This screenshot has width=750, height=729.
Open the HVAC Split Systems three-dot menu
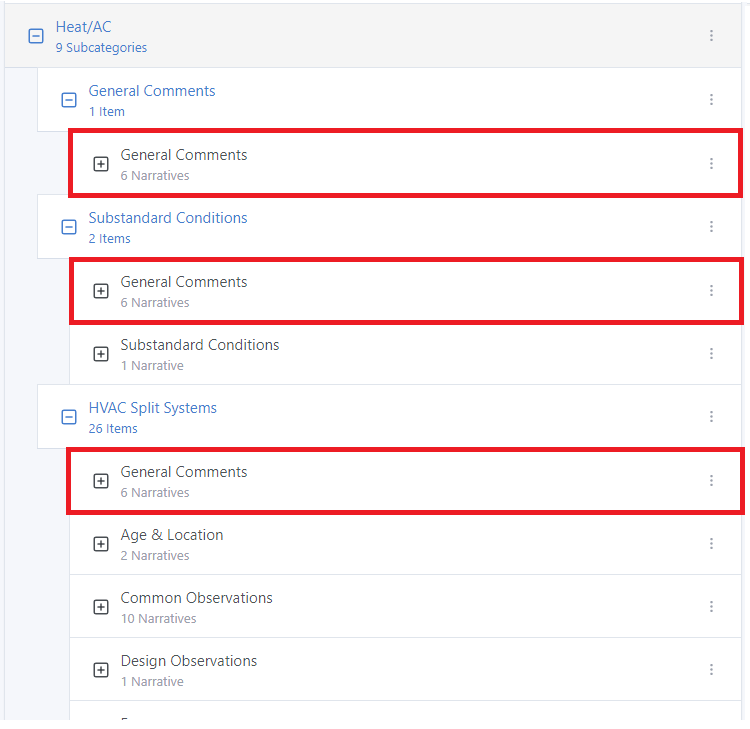point(711,417)
